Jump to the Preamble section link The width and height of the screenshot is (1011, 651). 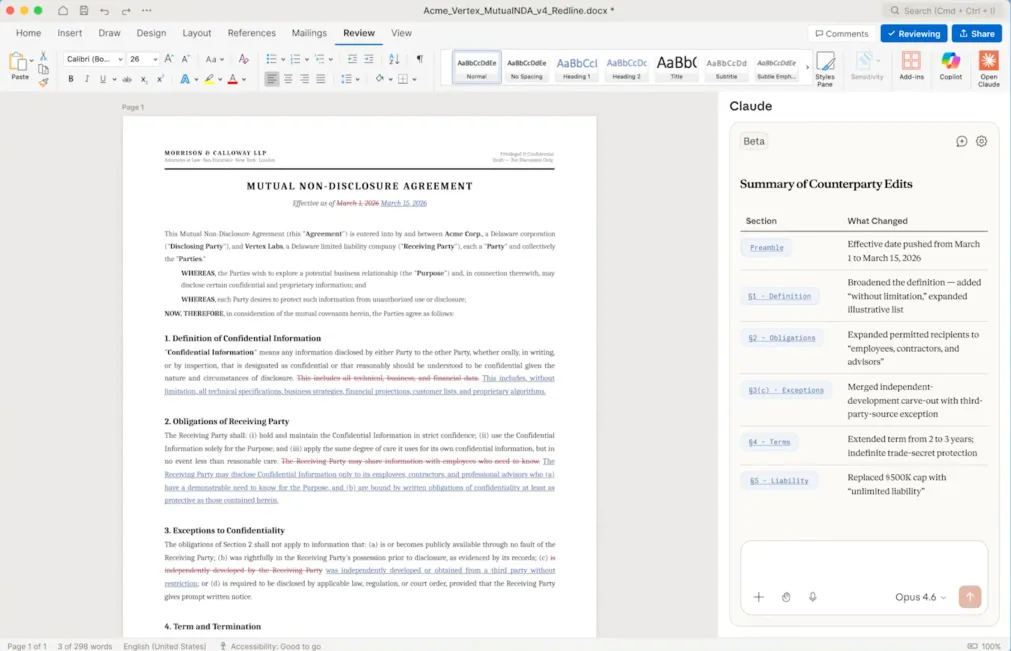(x=767, y=248)
